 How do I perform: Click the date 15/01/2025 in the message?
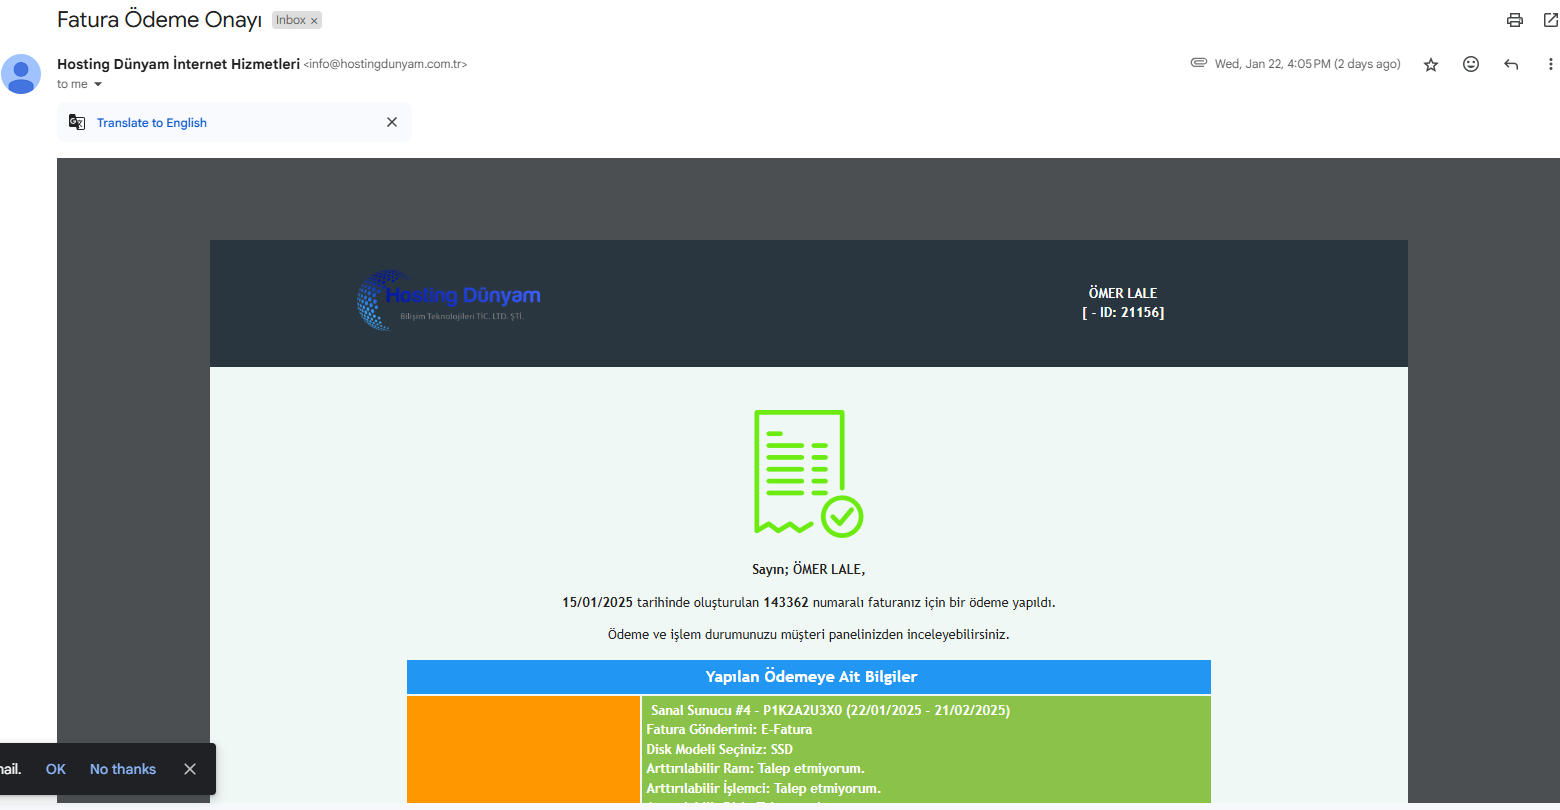[598, 602]
